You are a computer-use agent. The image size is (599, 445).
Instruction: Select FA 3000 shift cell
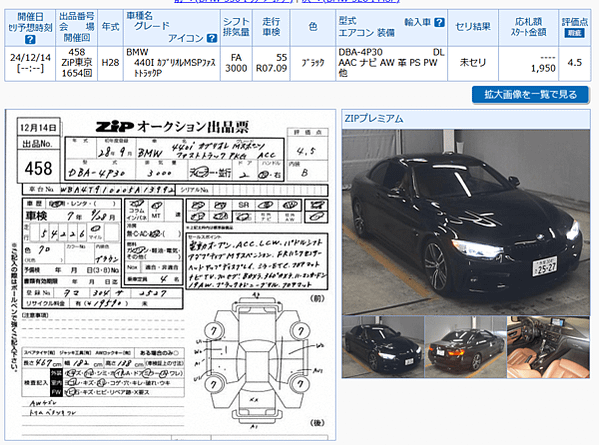click(236, 63)
